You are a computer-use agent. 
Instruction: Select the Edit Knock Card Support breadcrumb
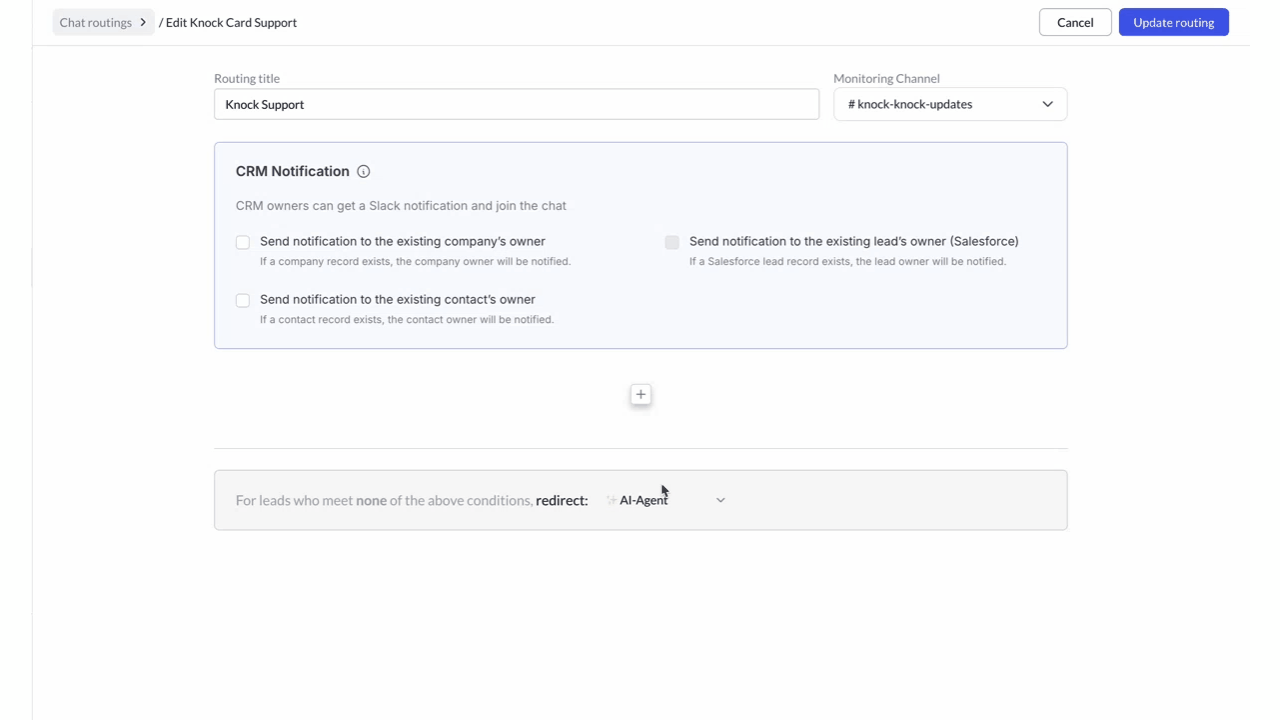coord(231,22)
